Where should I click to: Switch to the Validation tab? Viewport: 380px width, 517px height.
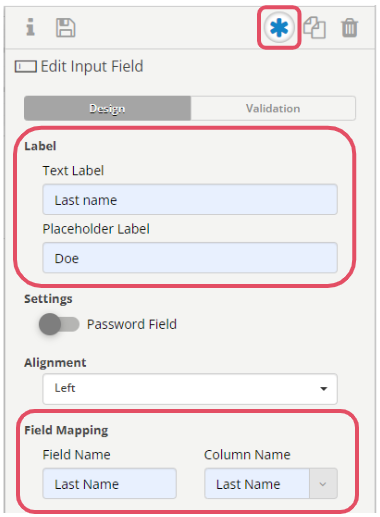[273, 108]
